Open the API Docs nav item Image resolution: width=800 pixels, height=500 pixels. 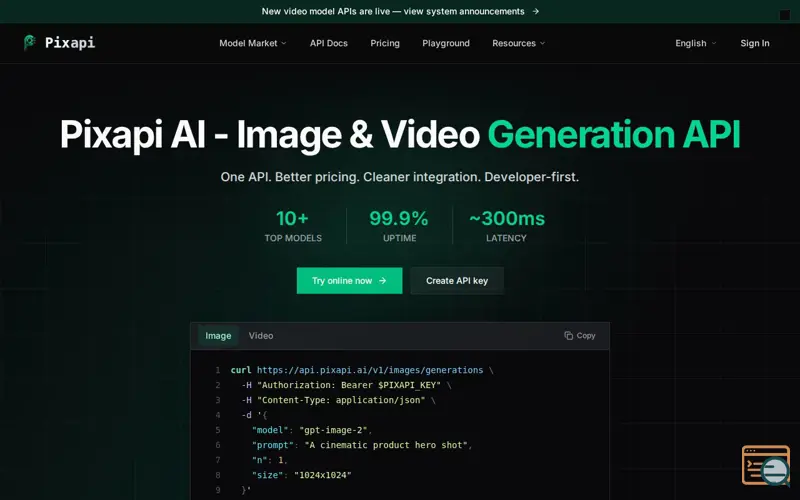tap(329, 43)
